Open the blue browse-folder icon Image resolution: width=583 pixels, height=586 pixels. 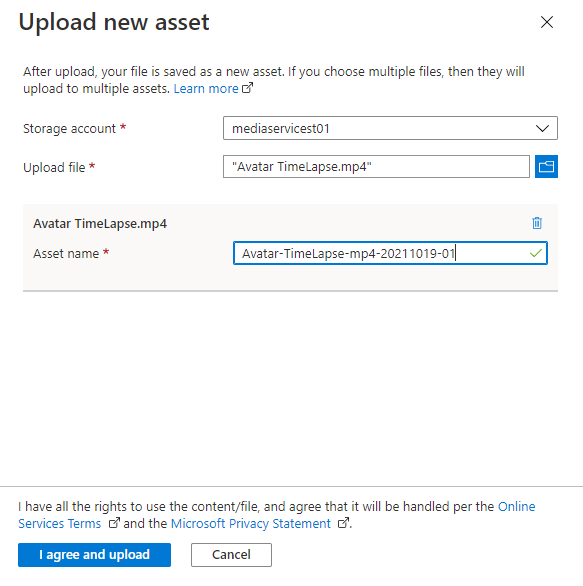(546, 166)
